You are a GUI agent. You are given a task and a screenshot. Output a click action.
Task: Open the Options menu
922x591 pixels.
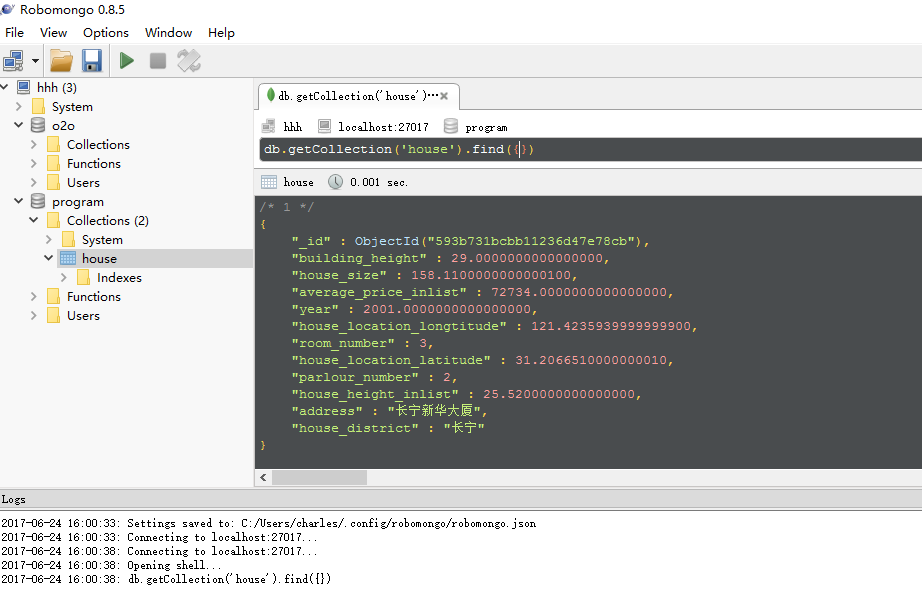106,32
